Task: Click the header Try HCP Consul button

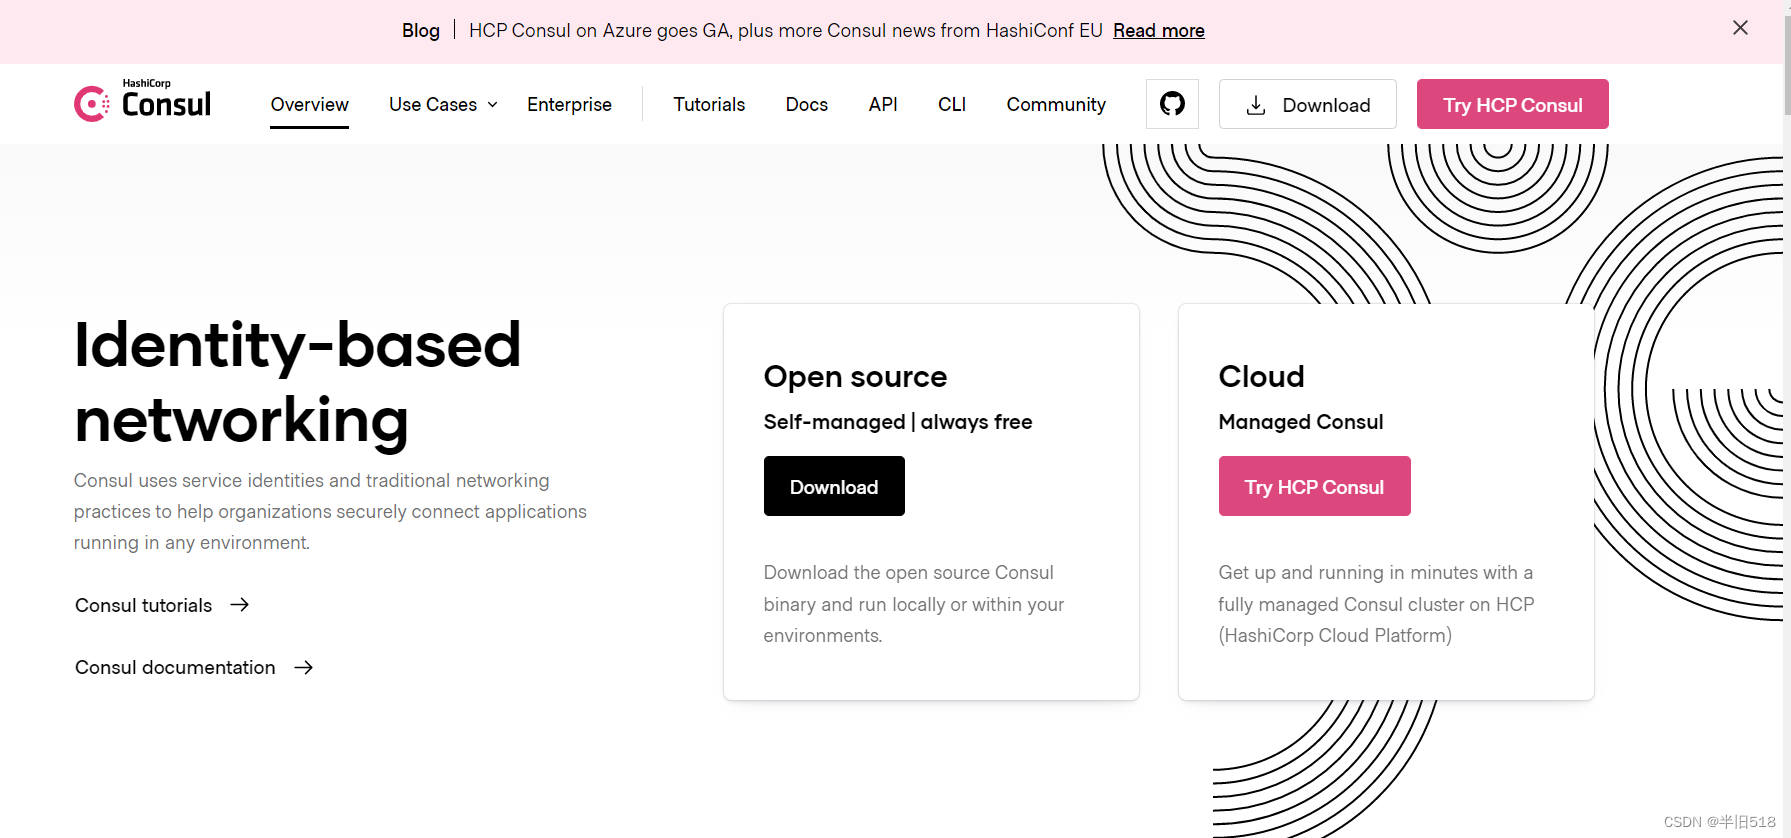Action: click(1512, 104)
